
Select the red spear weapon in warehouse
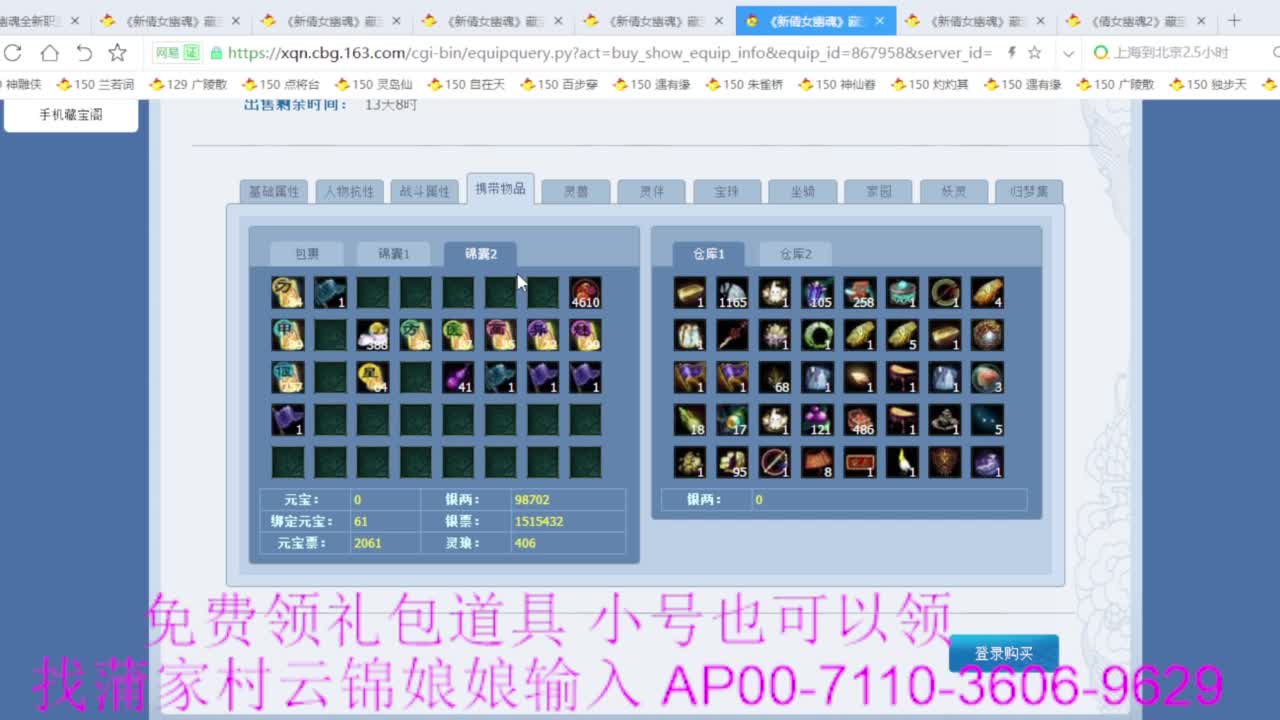pyautogui.click(x=732, y=335)
